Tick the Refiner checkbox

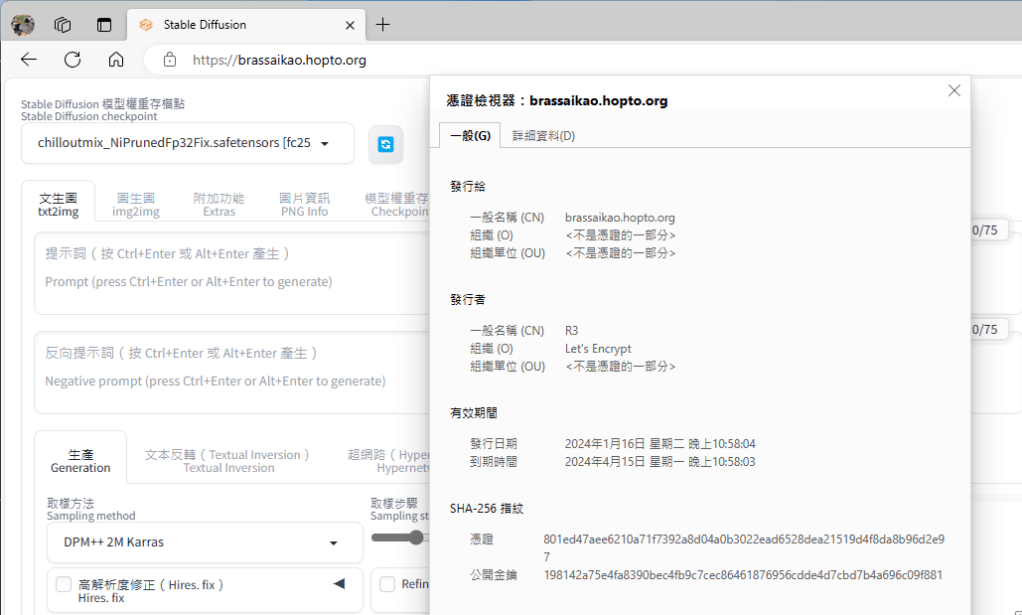(388, 585)
